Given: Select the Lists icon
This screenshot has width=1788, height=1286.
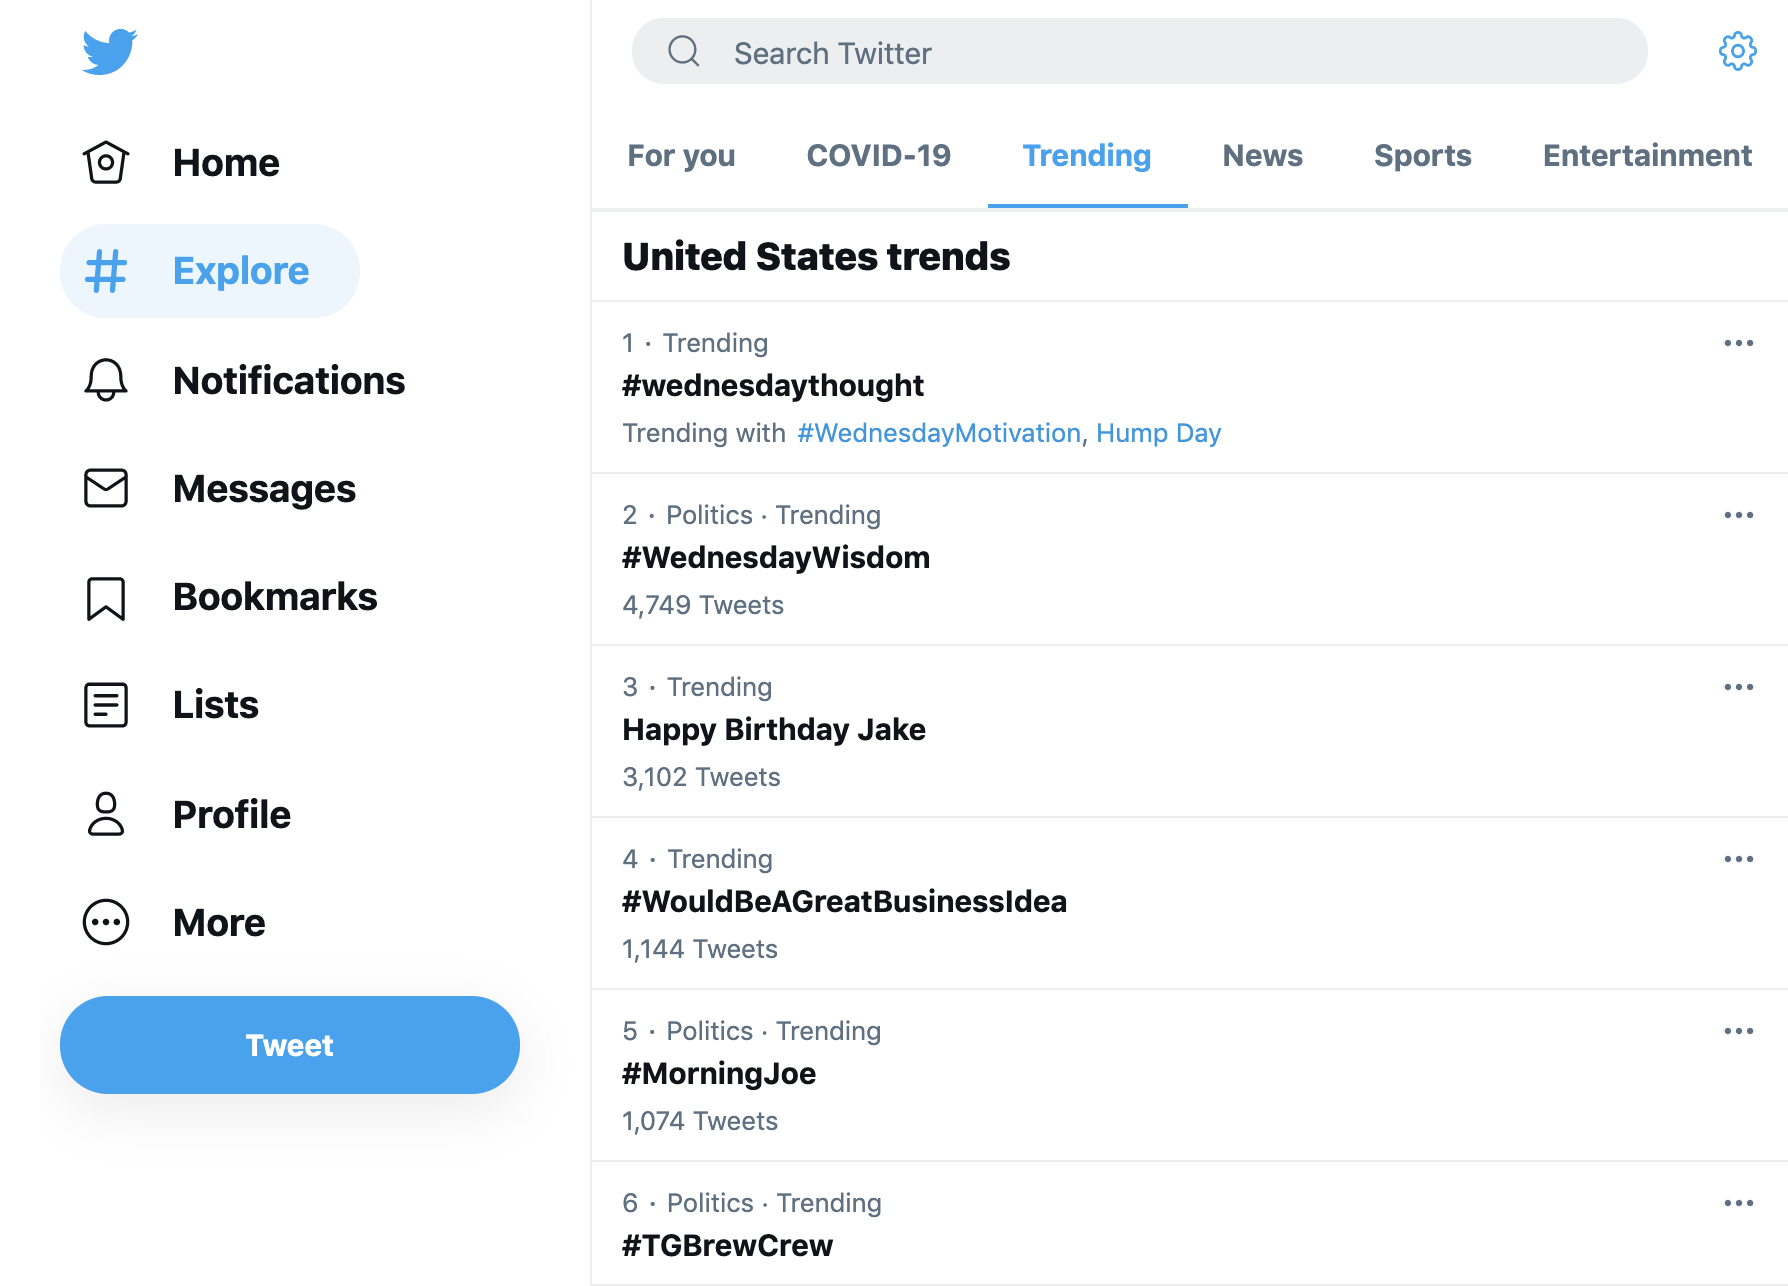Looking at the screenshot, I should click(x=105, y=704).
